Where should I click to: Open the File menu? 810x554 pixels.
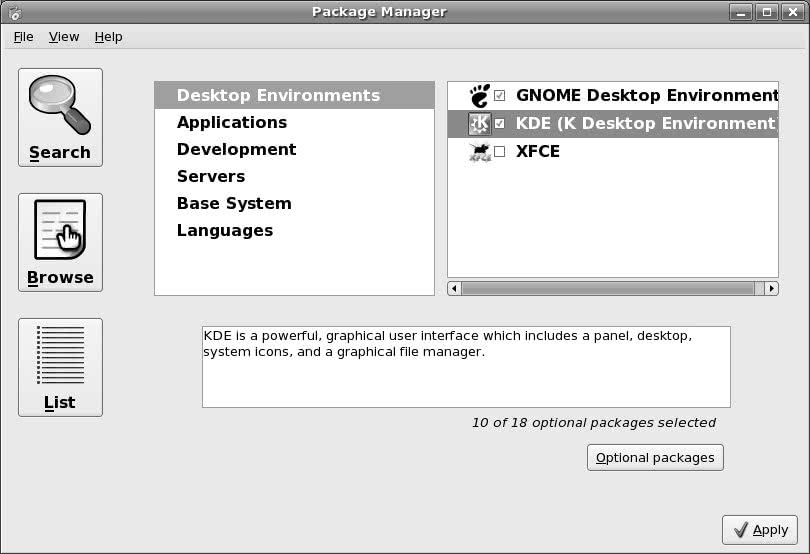coord(23,37)
